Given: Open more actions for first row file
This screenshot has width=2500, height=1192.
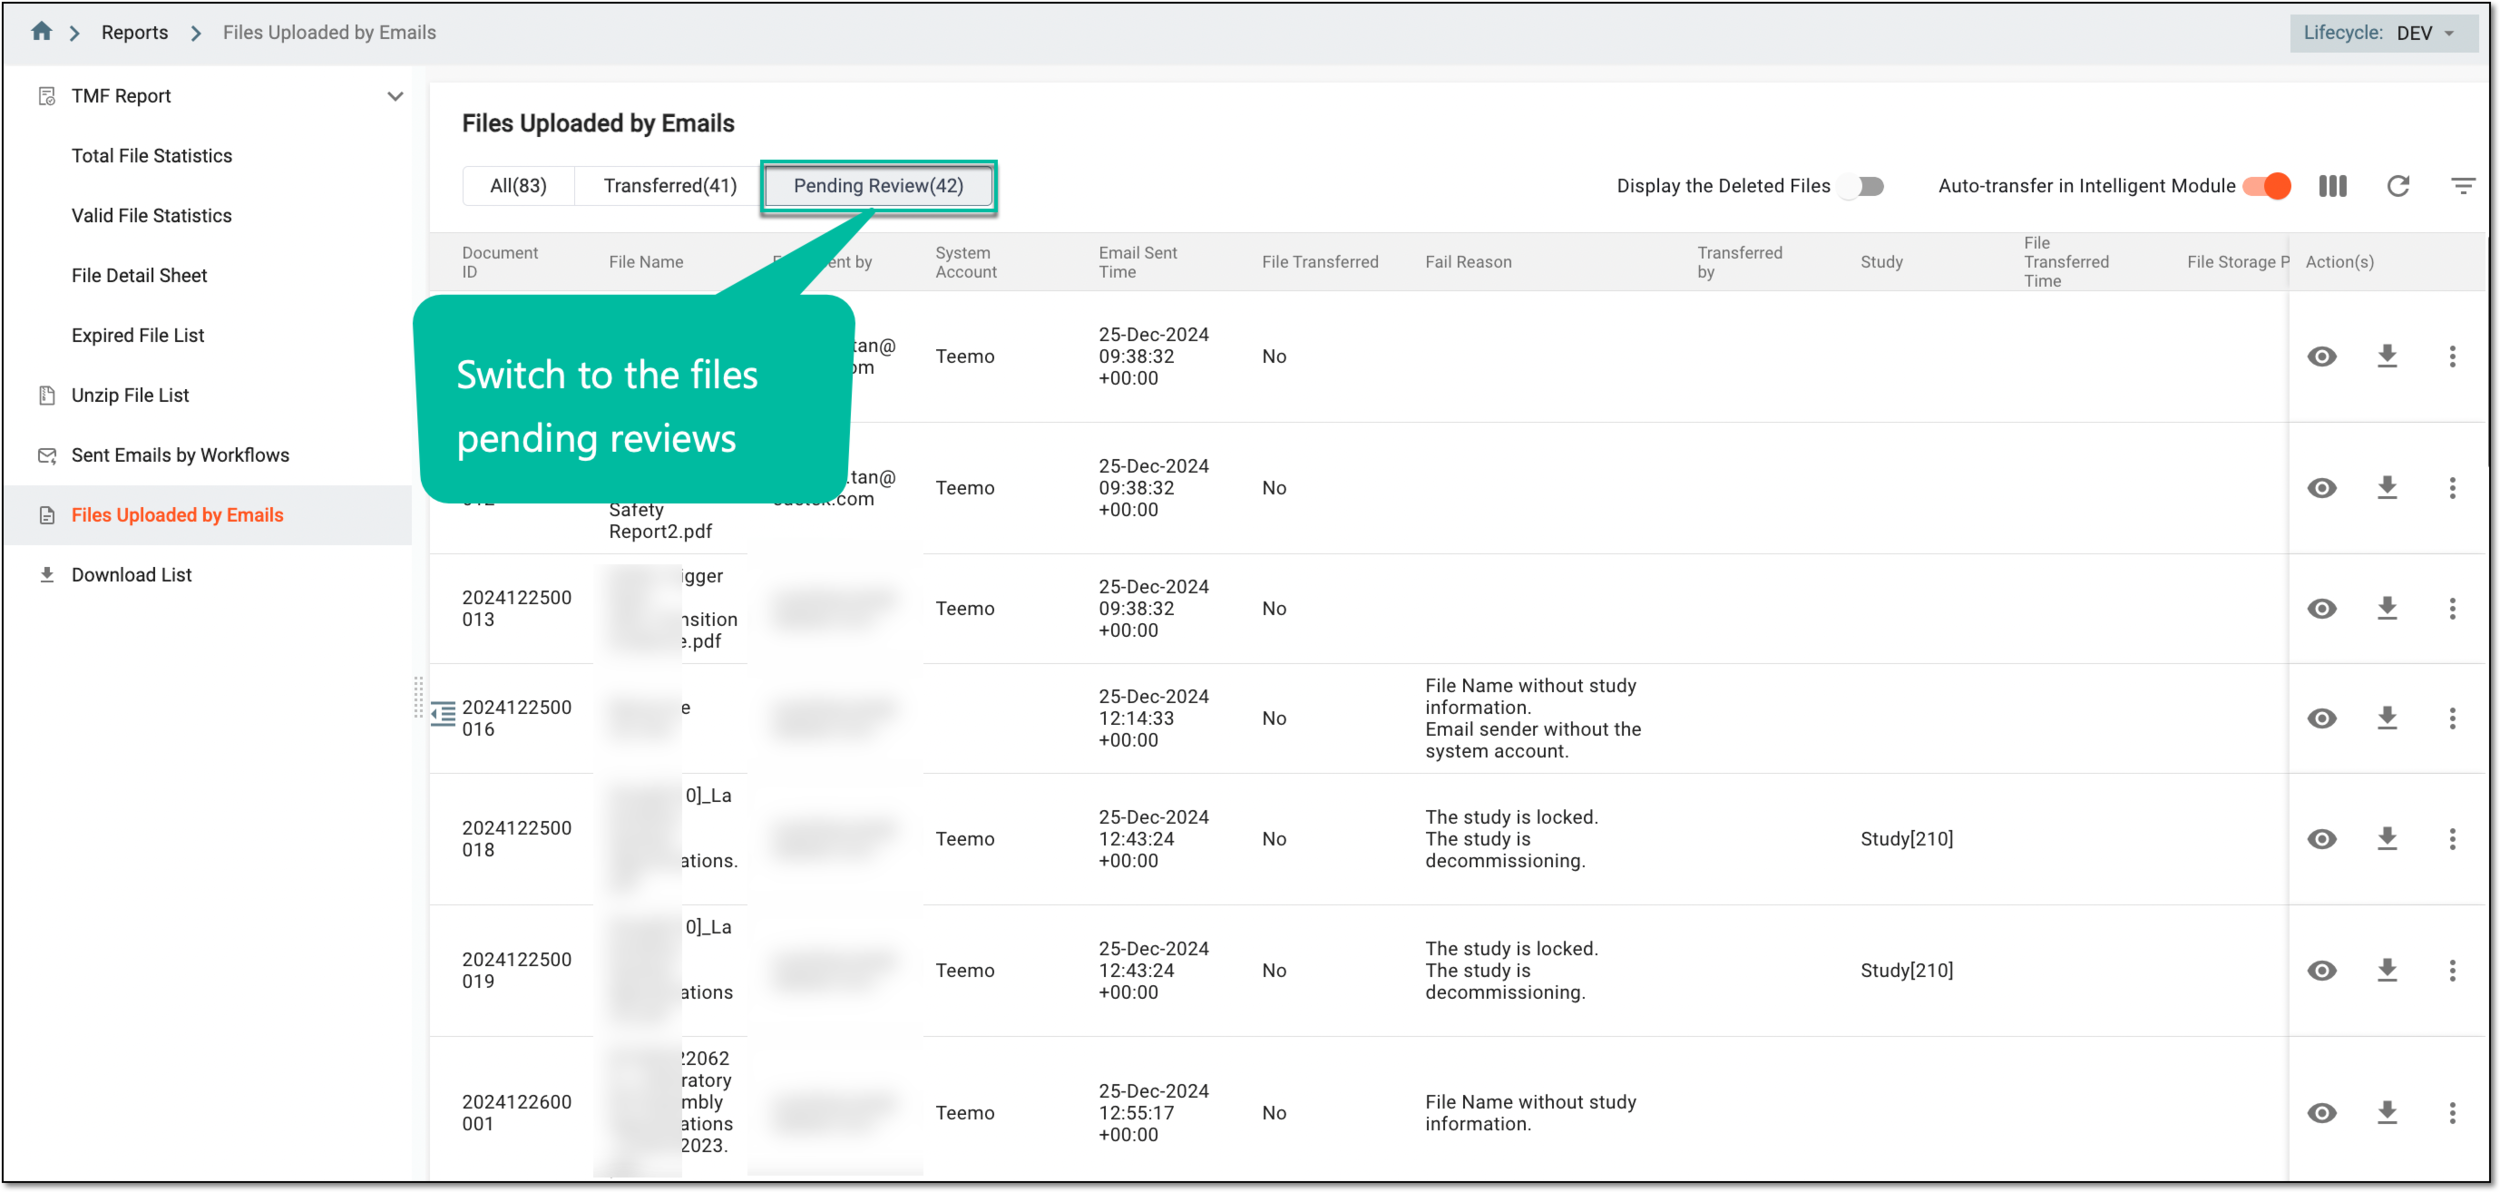Looking at the screenshot, I should coord(2452,357).
